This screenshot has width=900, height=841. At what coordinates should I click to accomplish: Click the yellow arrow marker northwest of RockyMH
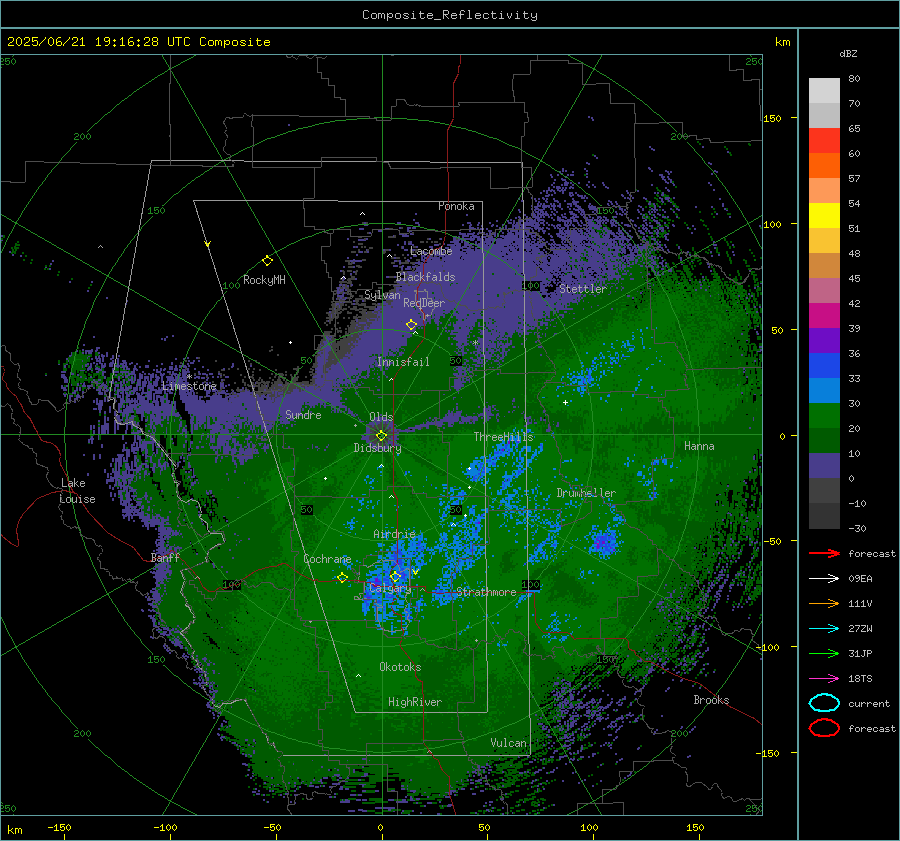coord(208,244)
